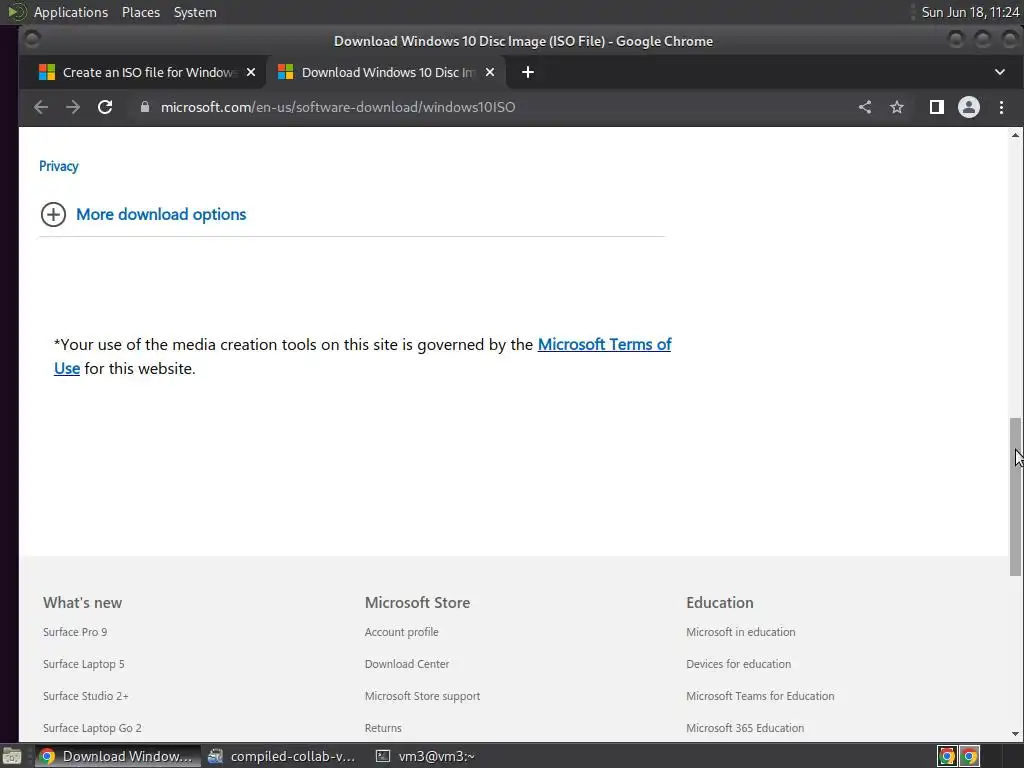
Task: Open Devices for education link
Action: [739, 664]
